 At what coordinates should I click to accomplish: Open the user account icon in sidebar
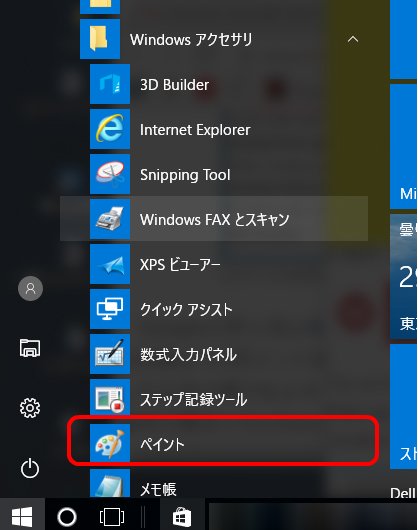[x=30, y=288]
